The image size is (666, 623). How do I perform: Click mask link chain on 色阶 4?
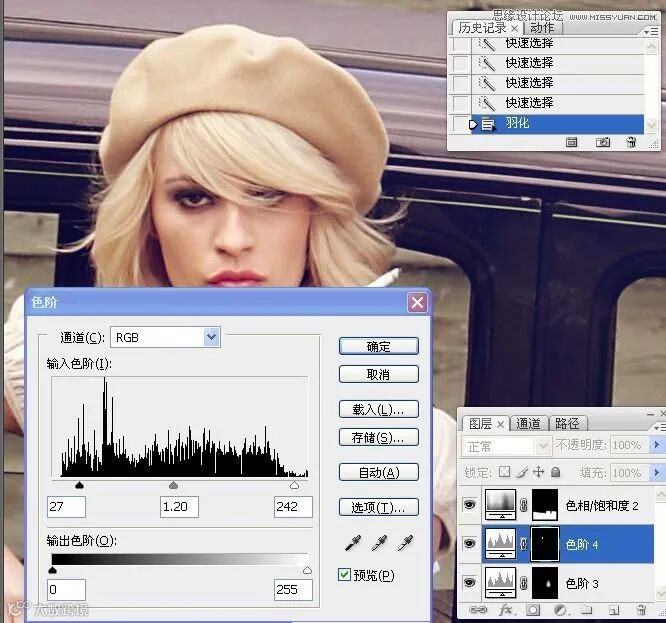[x=524, y=544]
